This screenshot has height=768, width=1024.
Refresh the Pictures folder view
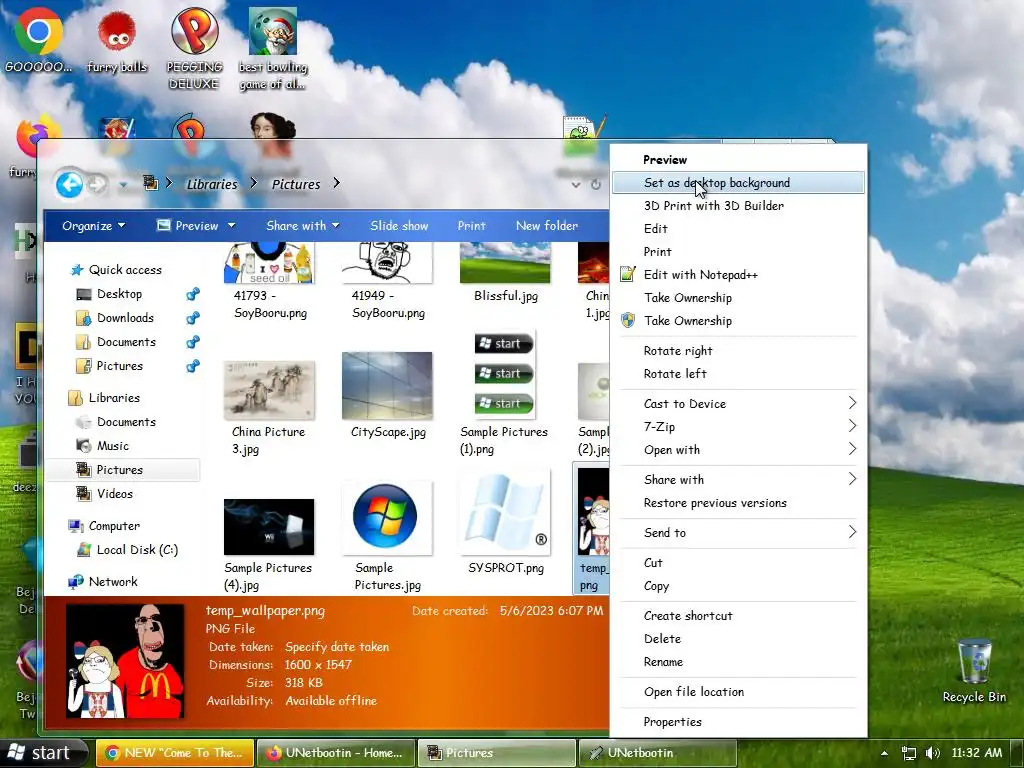pos(596,185)
